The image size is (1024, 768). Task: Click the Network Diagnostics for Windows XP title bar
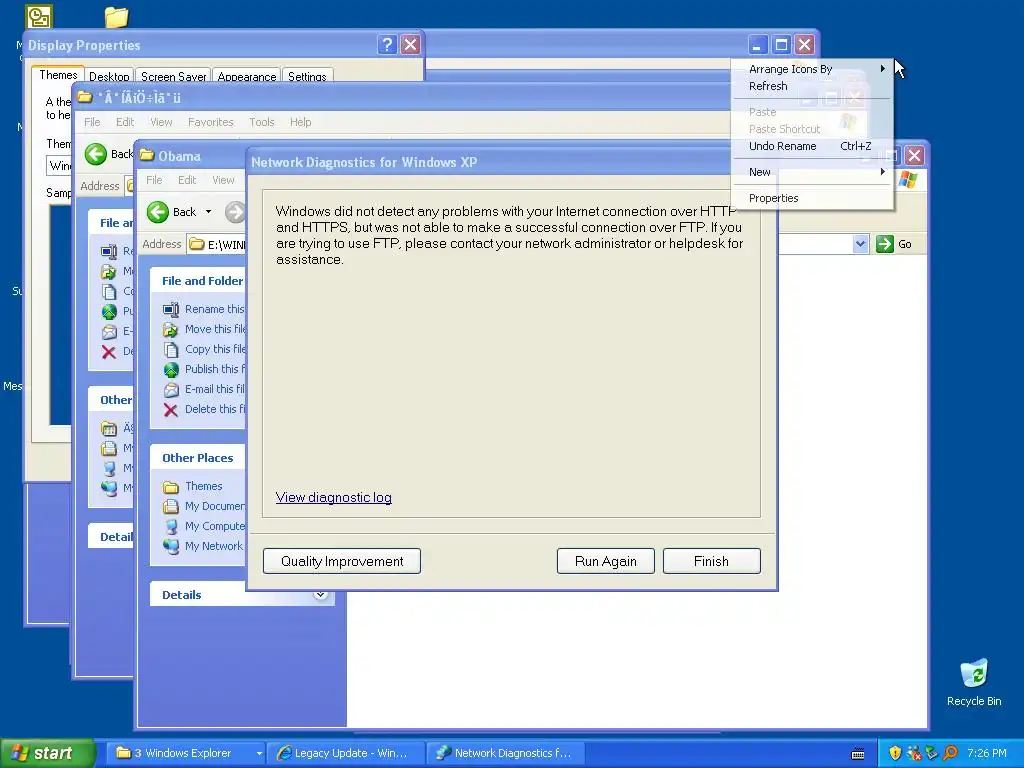click(x=490, y=162)
